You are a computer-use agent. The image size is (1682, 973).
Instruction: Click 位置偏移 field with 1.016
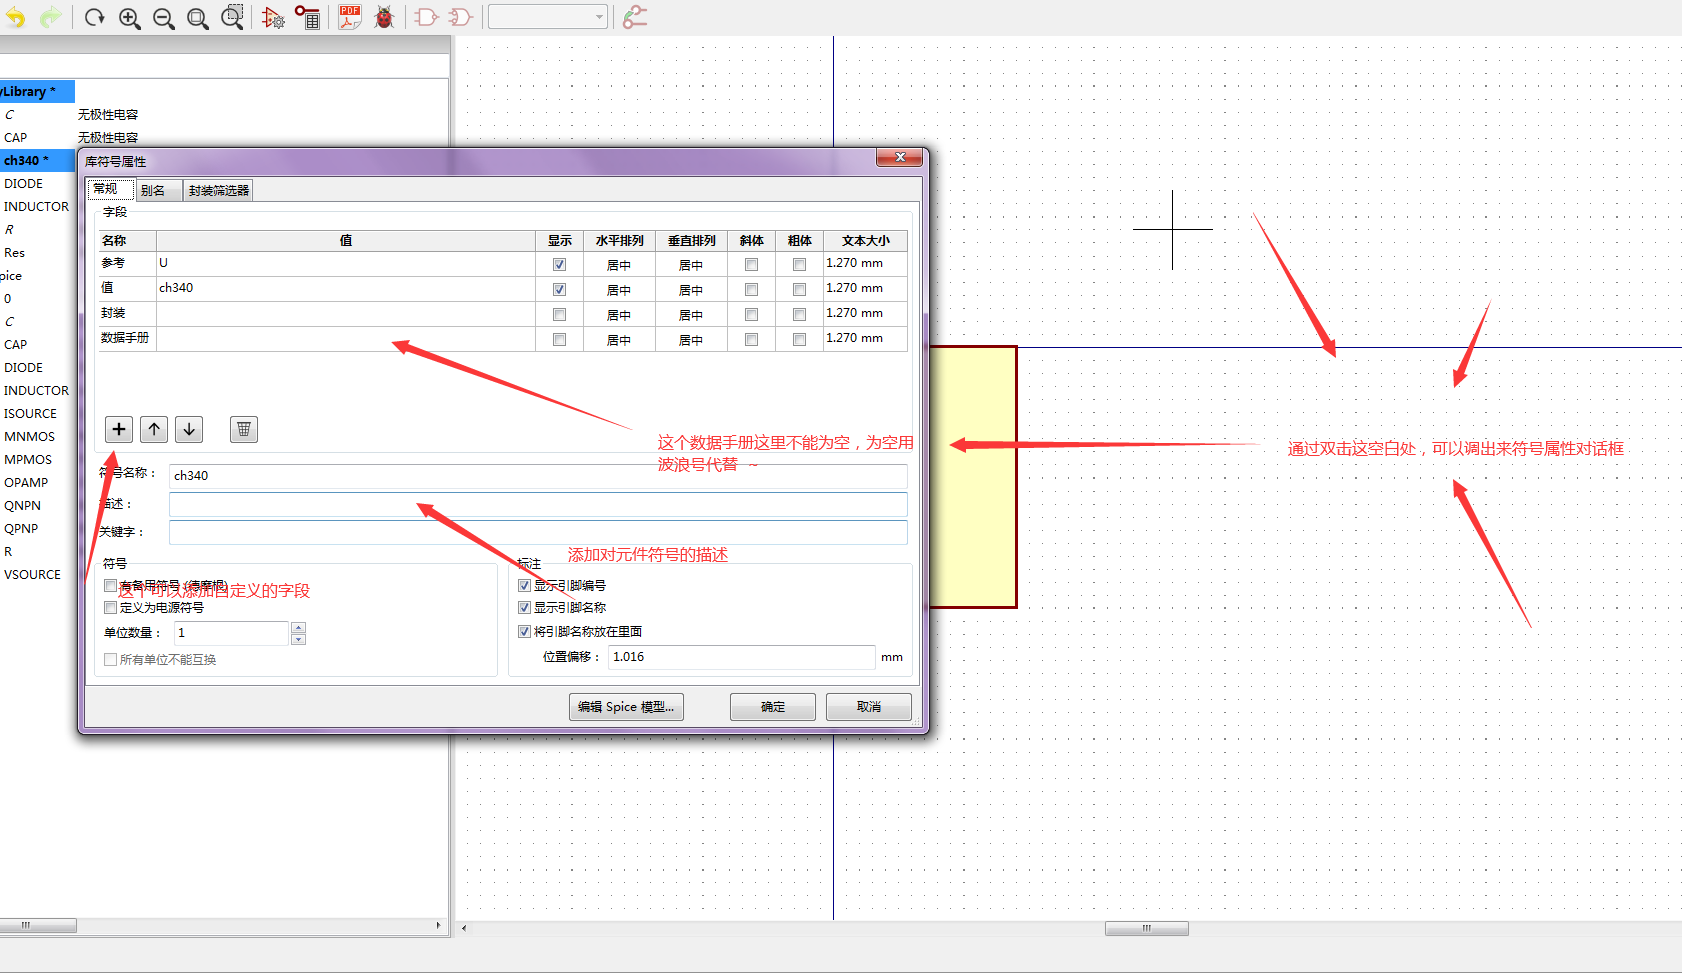coord(742,657)
